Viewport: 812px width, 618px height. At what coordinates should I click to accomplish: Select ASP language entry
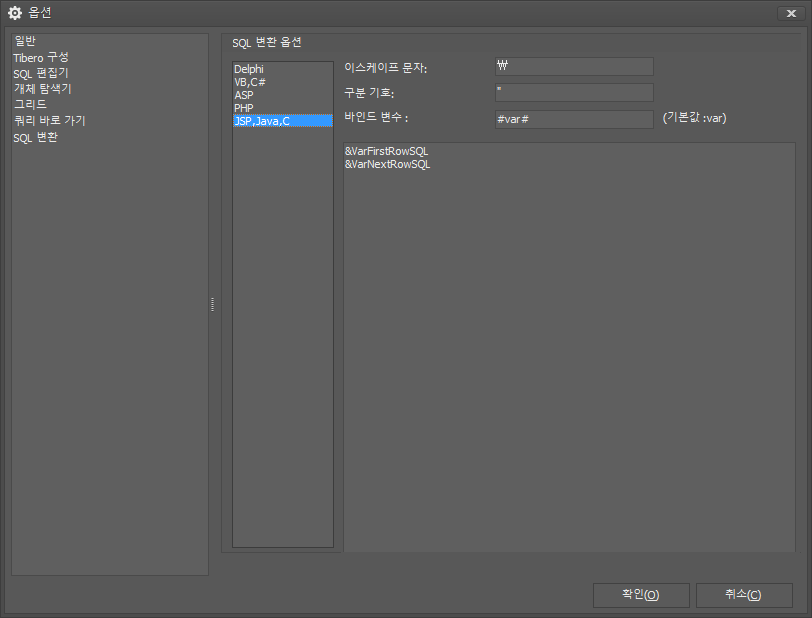tap(283, 95)
